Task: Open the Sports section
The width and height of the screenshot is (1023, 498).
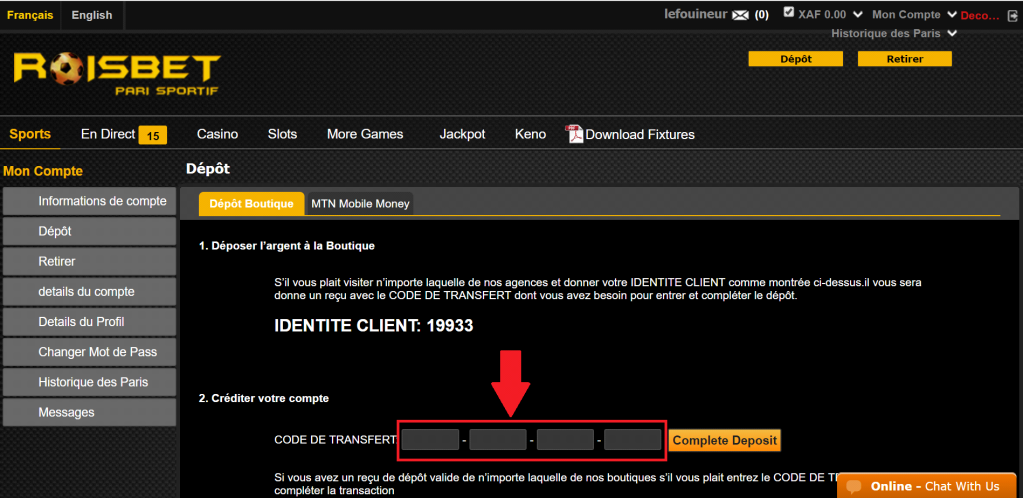Action: [30, 134]
